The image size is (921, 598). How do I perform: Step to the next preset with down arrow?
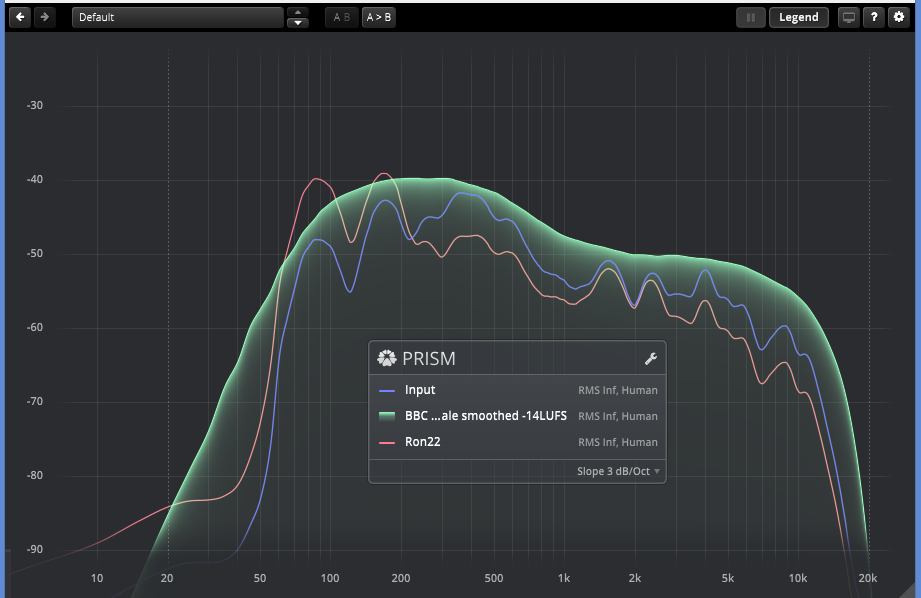(x=297, y=23)
